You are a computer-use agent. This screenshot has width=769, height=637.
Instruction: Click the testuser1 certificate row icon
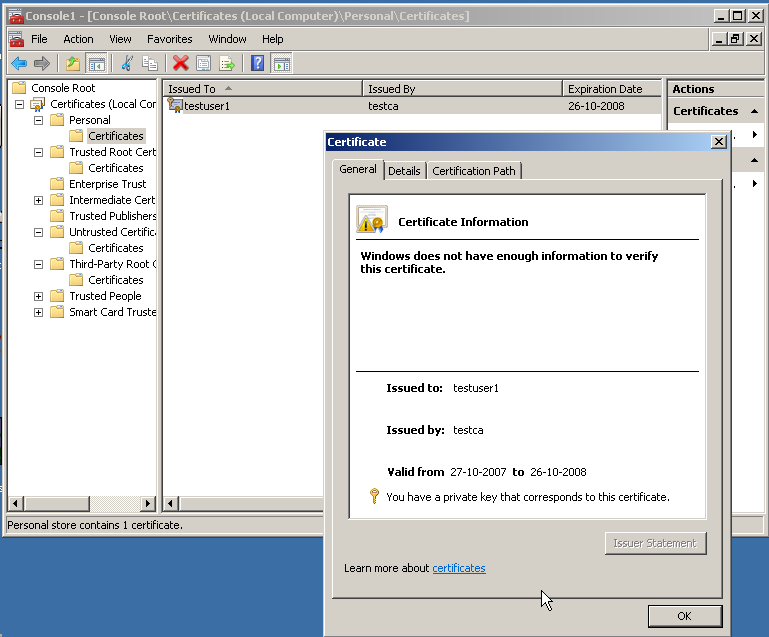click(x=175, y=105)
